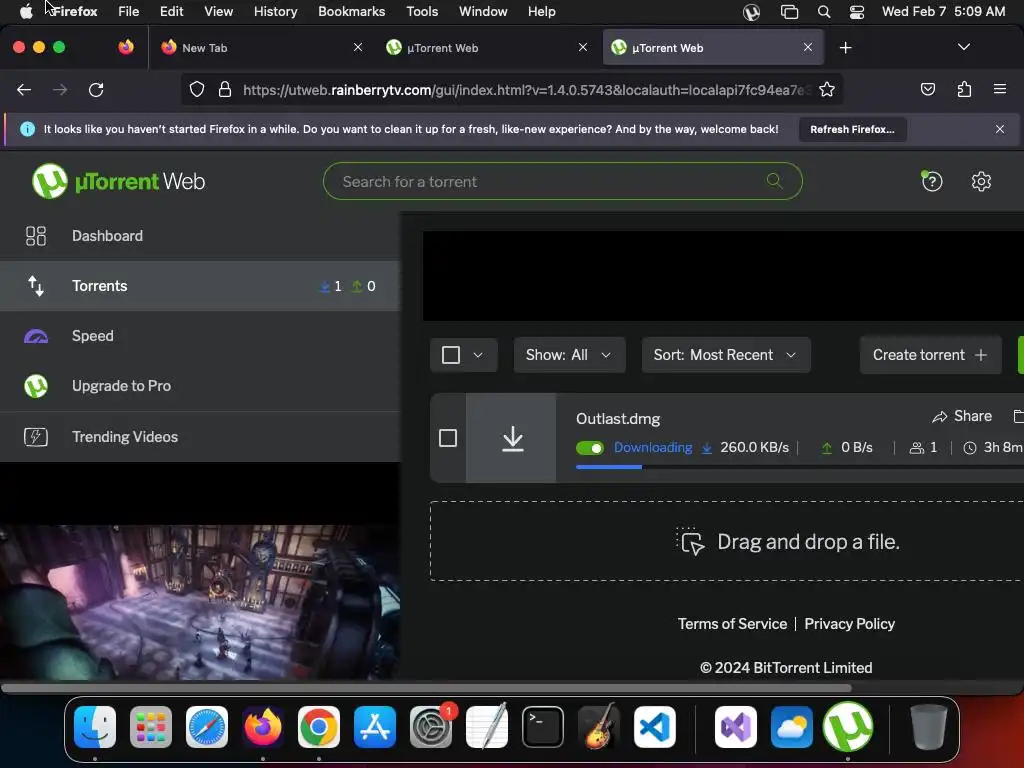Go back to previous page
This screenshot has width=1024, height=768.
[x=24, y=89]
